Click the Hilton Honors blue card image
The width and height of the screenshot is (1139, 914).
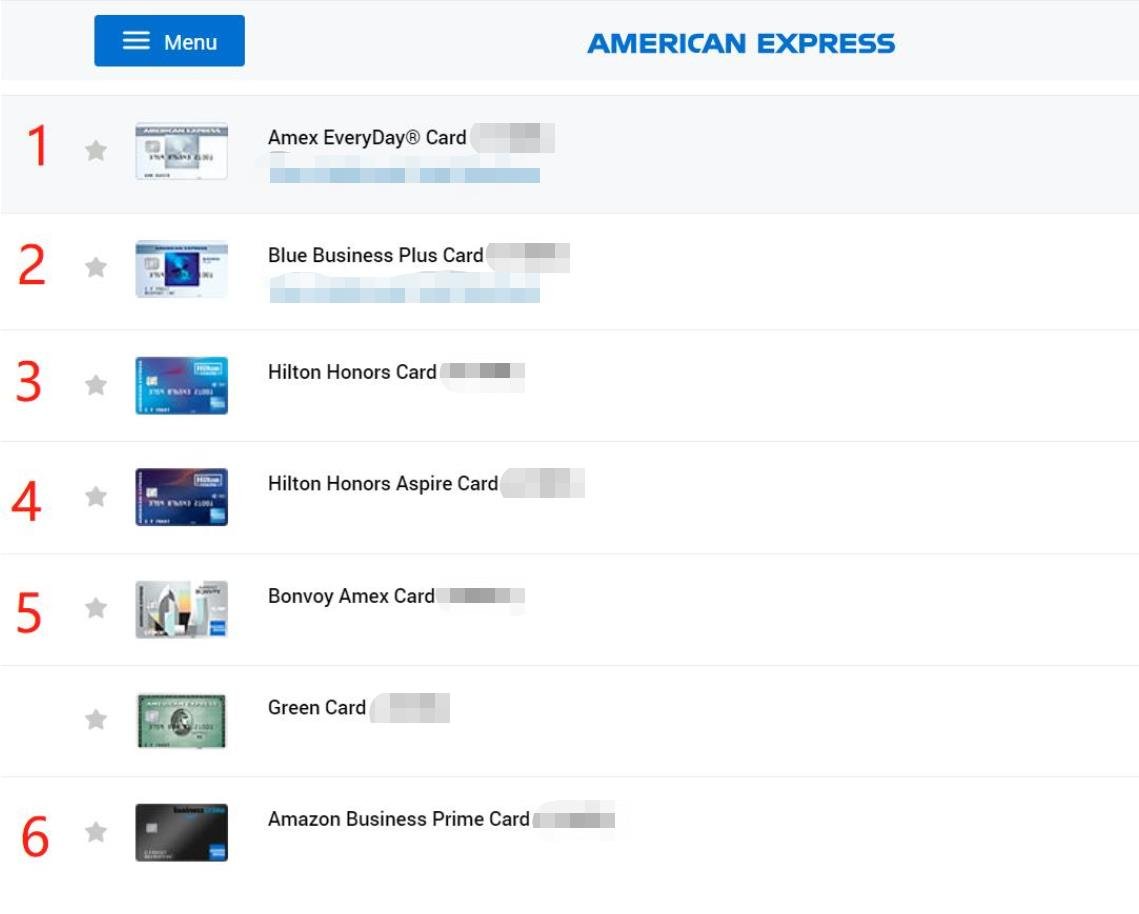click(182, 386)
